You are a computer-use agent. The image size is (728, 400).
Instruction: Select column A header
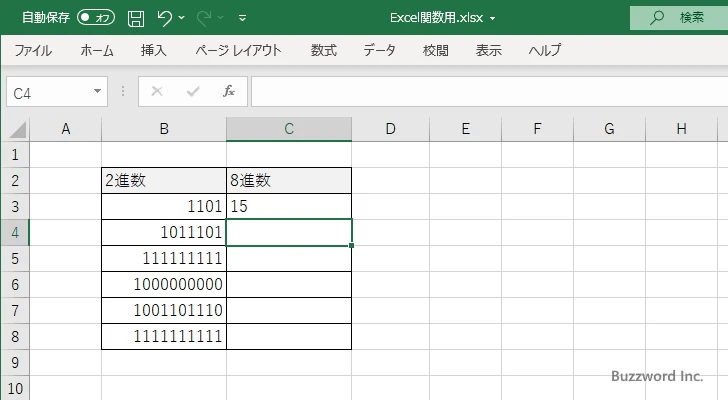click(66, 129)
